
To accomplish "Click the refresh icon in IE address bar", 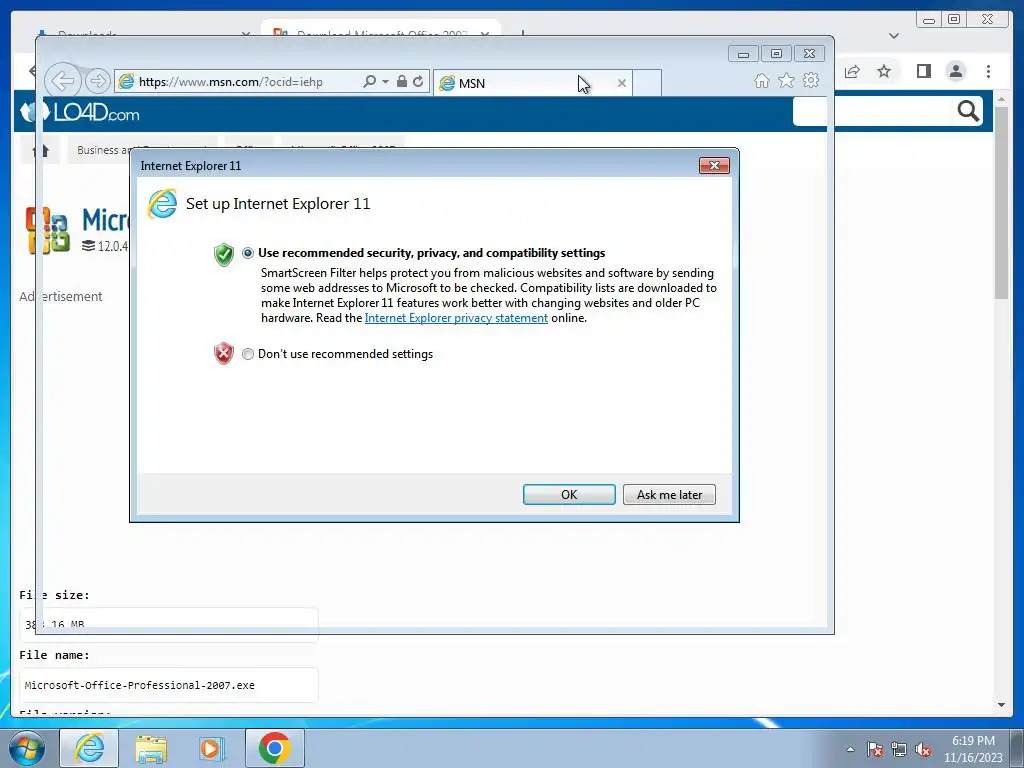I will tap(418, 81).
